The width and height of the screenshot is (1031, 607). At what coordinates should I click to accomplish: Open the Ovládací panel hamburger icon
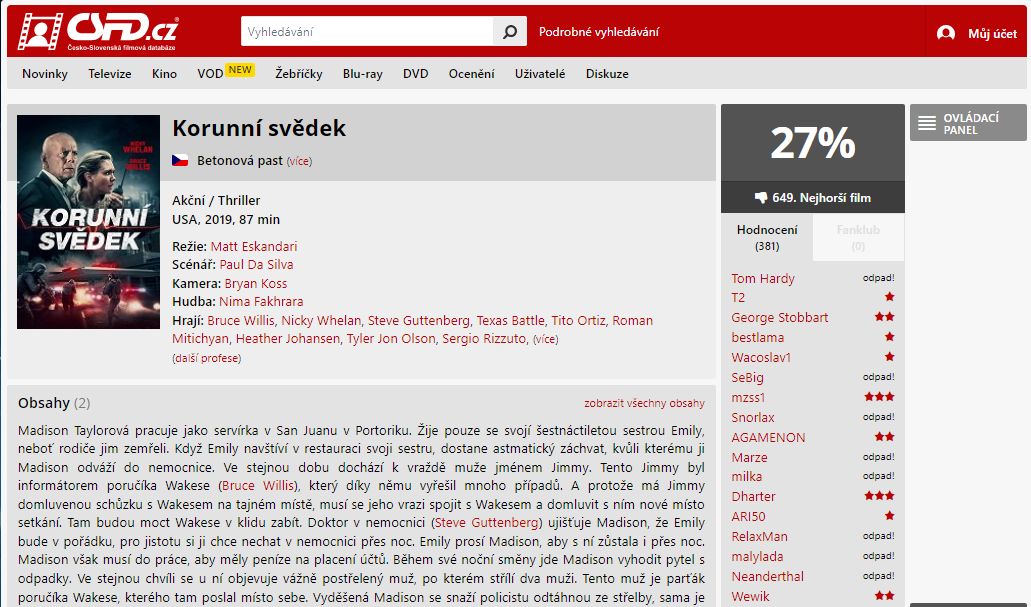926,123
